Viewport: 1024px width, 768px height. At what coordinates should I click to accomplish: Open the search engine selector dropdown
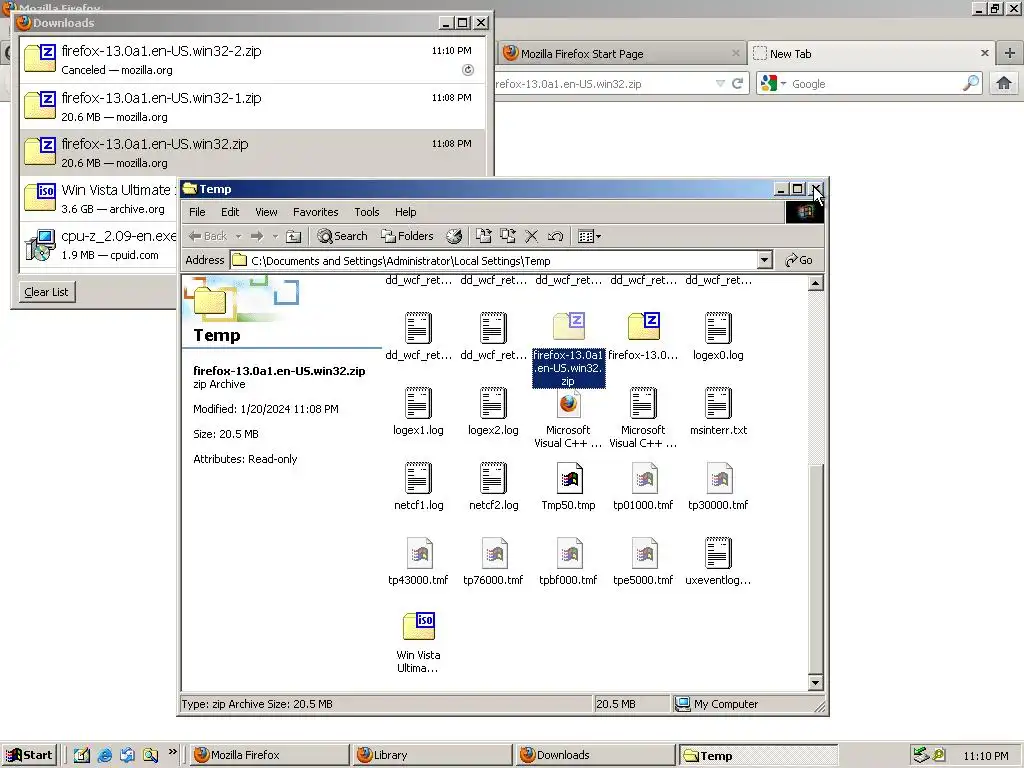(773, 84)
